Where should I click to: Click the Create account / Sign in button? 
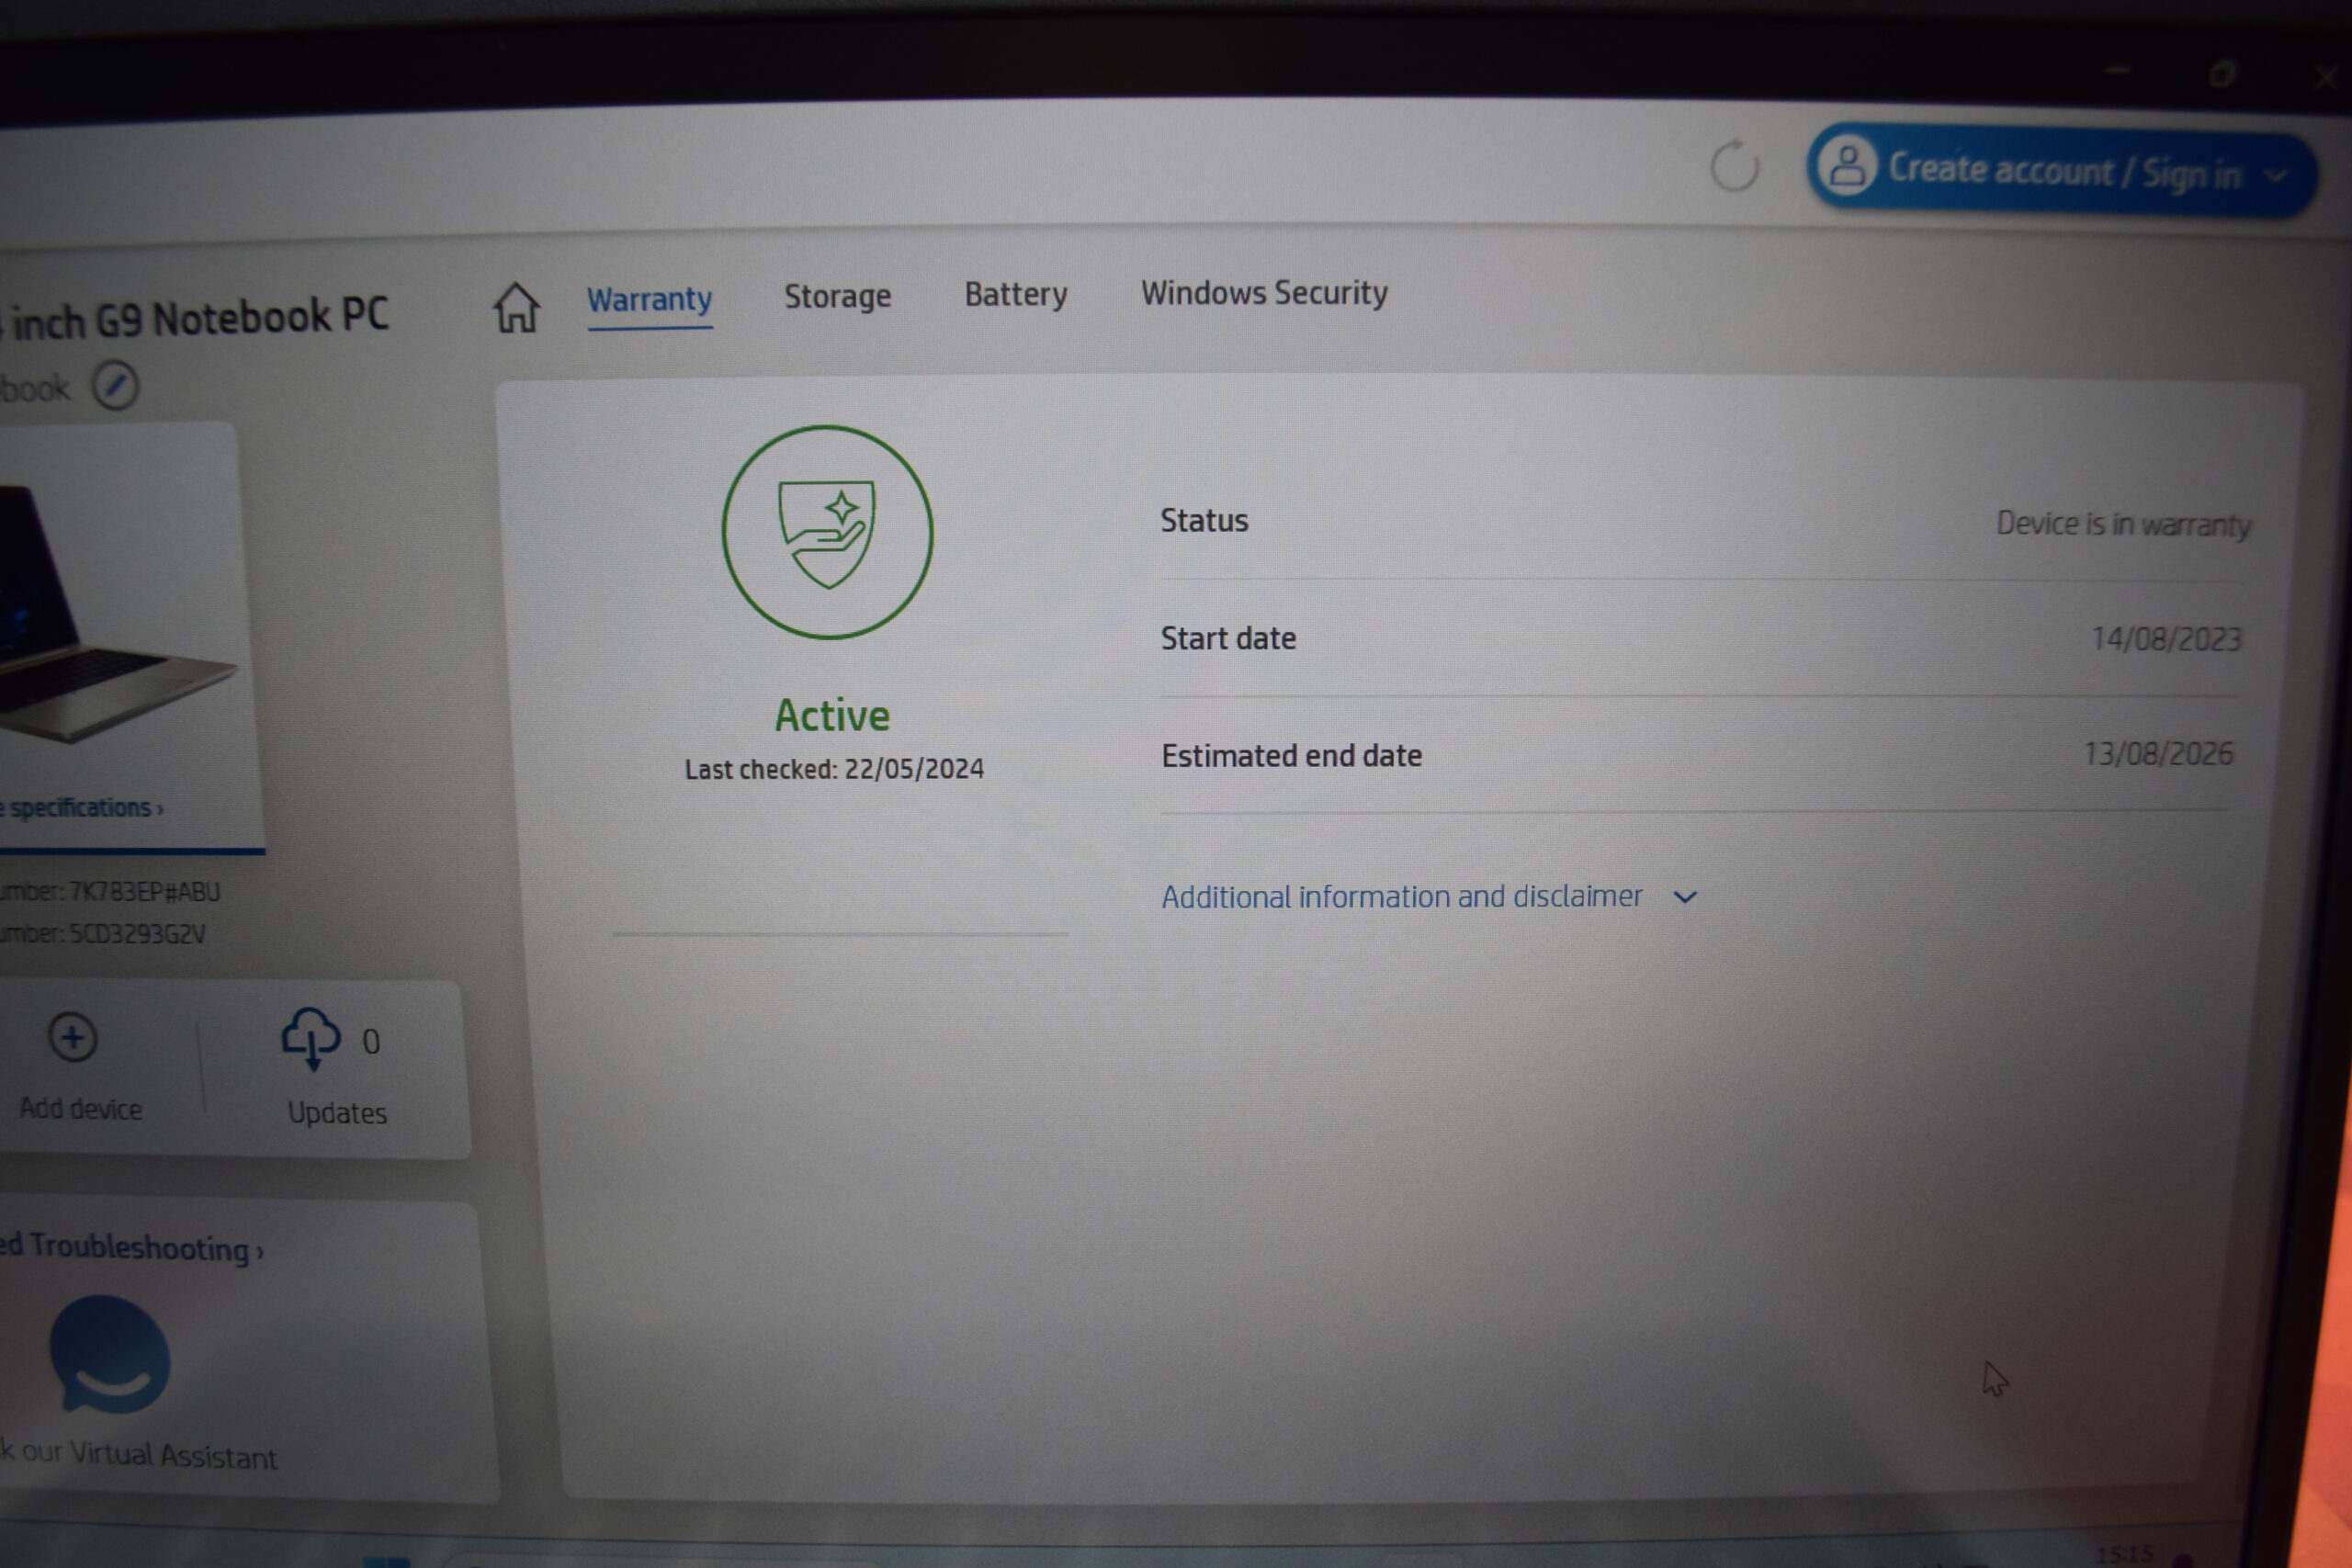2062,170
